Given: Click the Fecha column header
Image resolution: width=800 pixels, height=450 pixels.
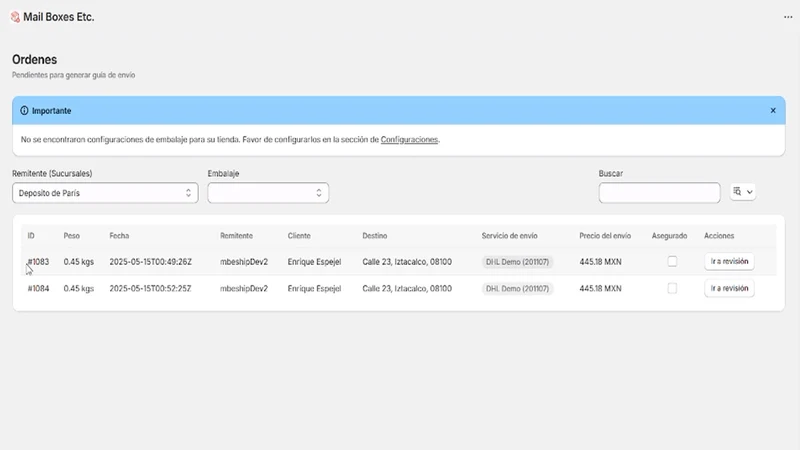Looking at the screenshot, I should point(119,236).
